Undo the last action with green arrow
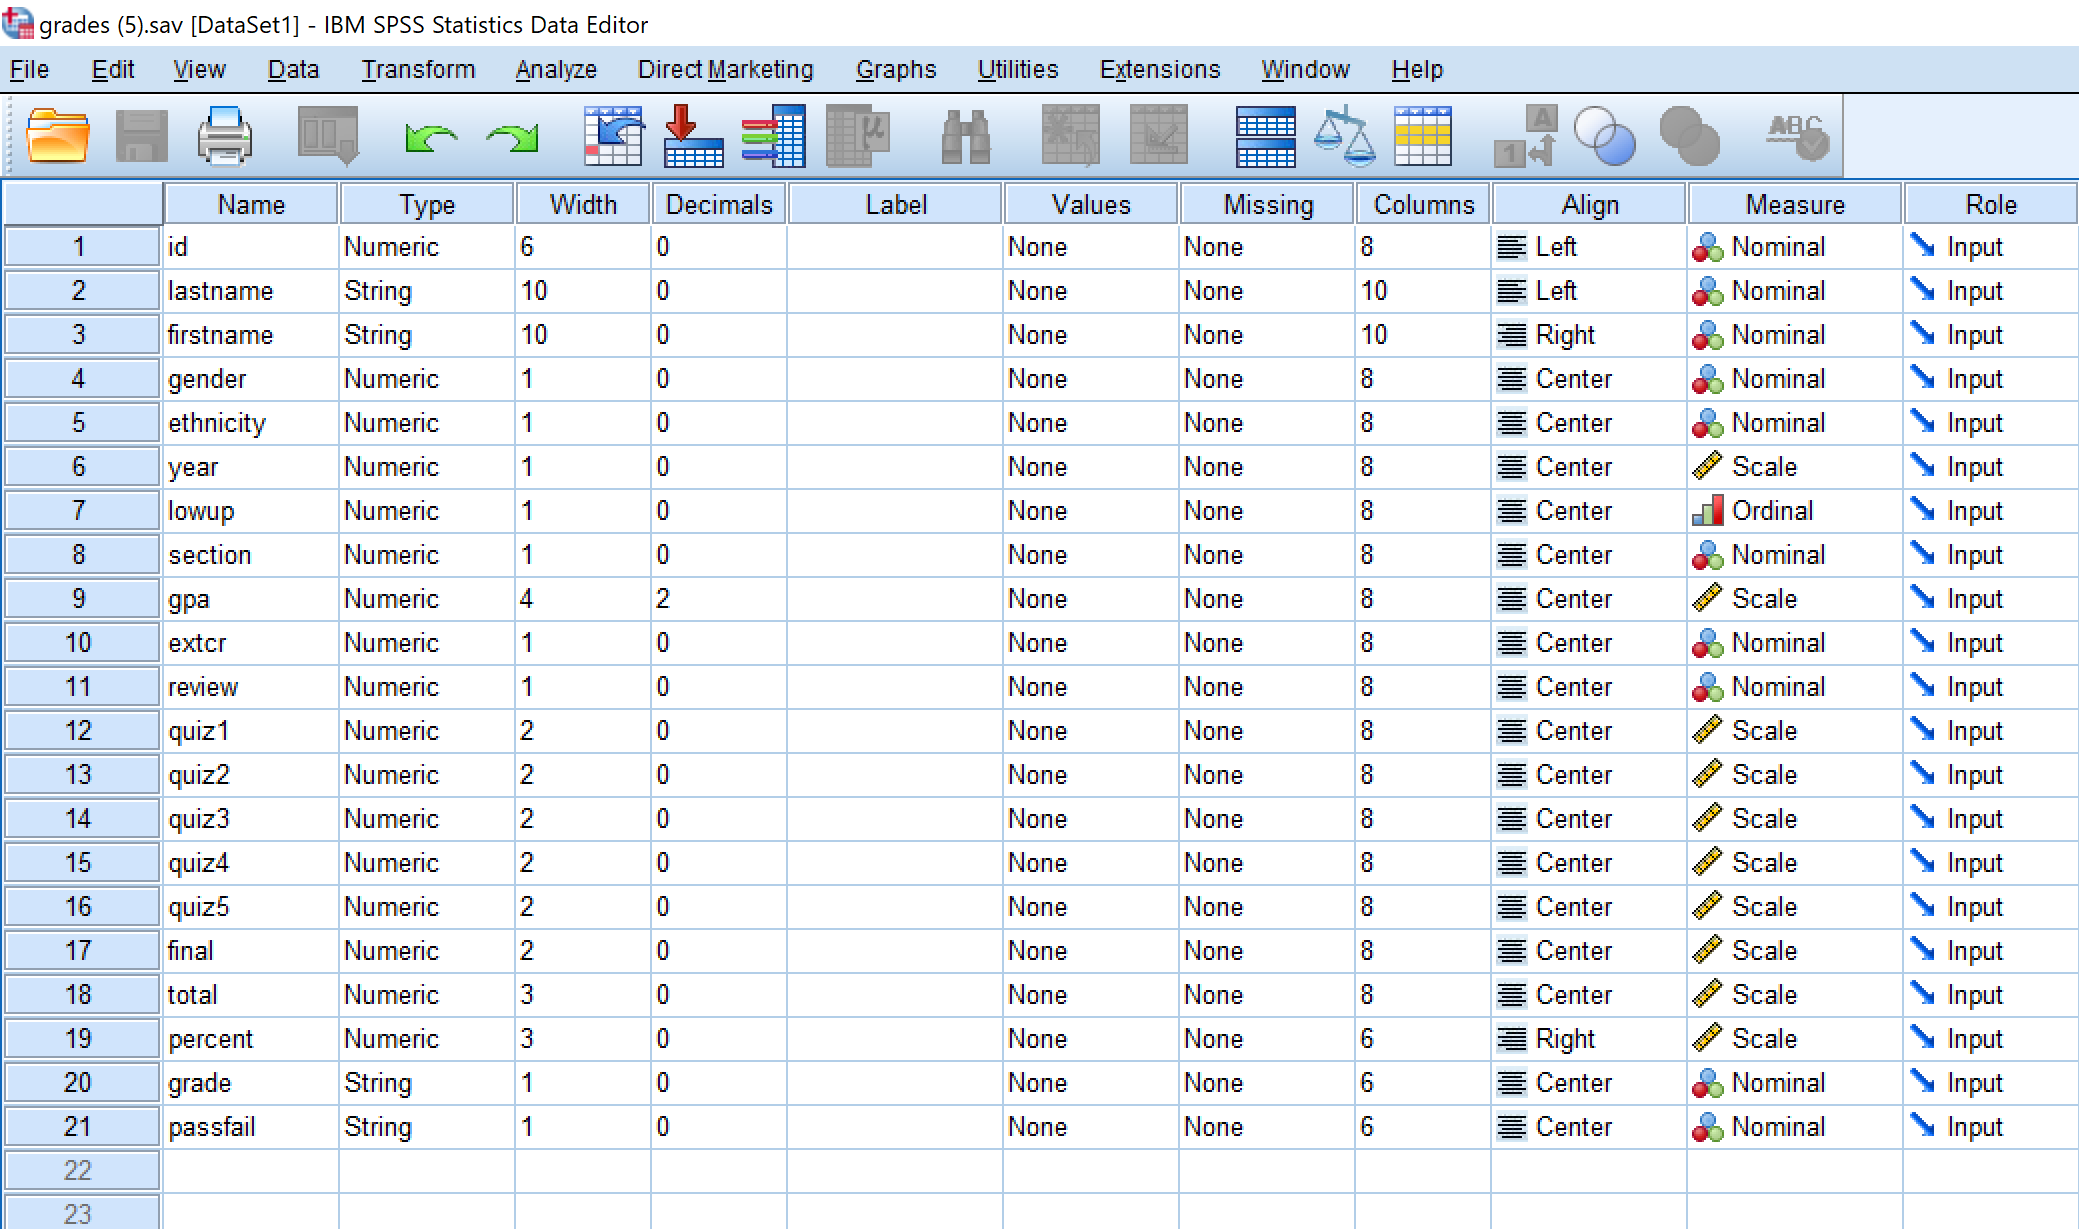 431,137
